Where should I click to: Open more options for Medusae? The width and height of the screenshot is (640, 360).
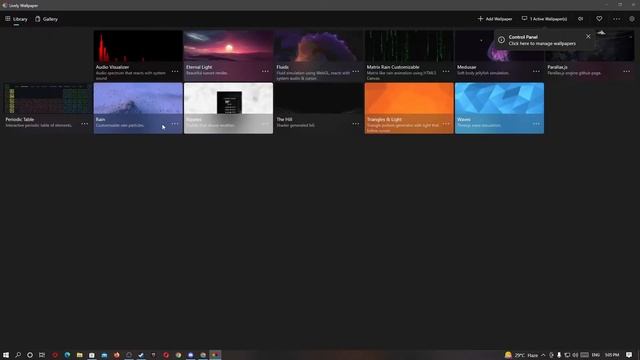coord(536,71)
